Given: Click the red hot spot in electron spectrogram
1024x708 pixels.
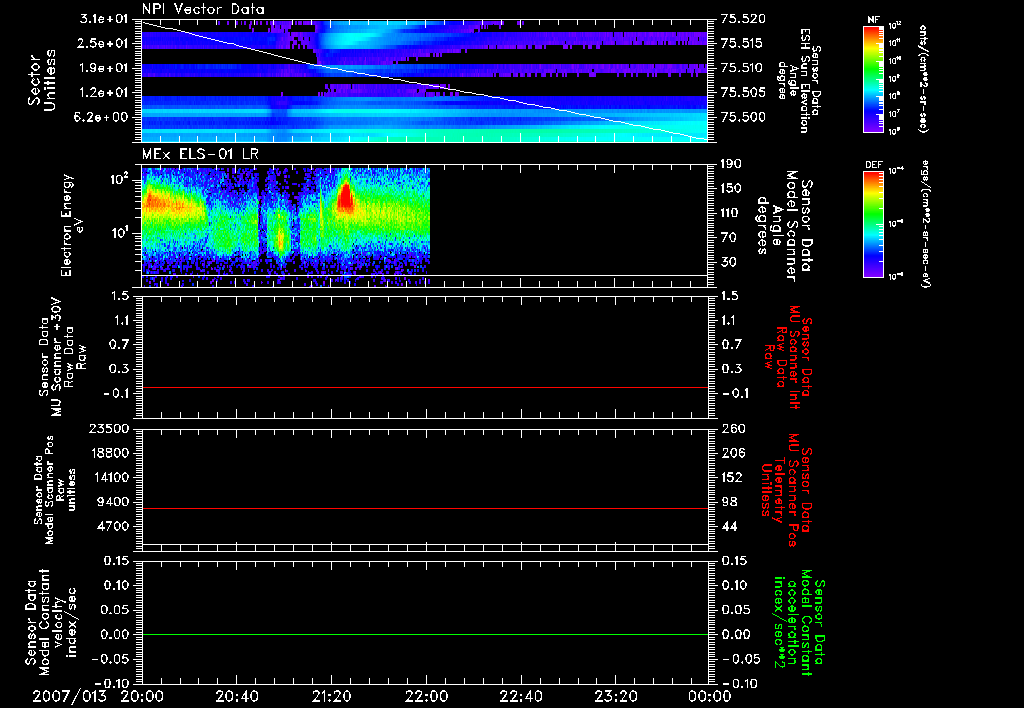Looking at the screenshot, I should 346,197.
